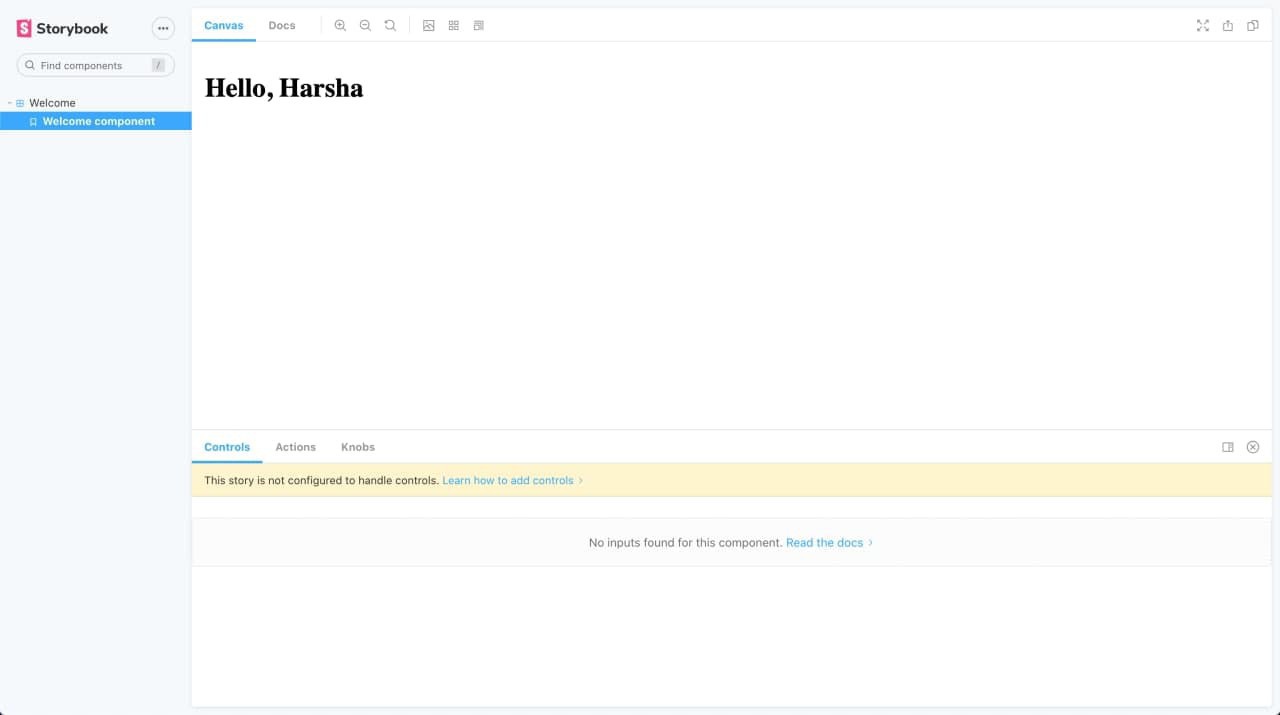Image resolution: width=1280 pixels, height=715 pixels.
Task: Switch to the Knobs tab
Action: coord(357,447)
